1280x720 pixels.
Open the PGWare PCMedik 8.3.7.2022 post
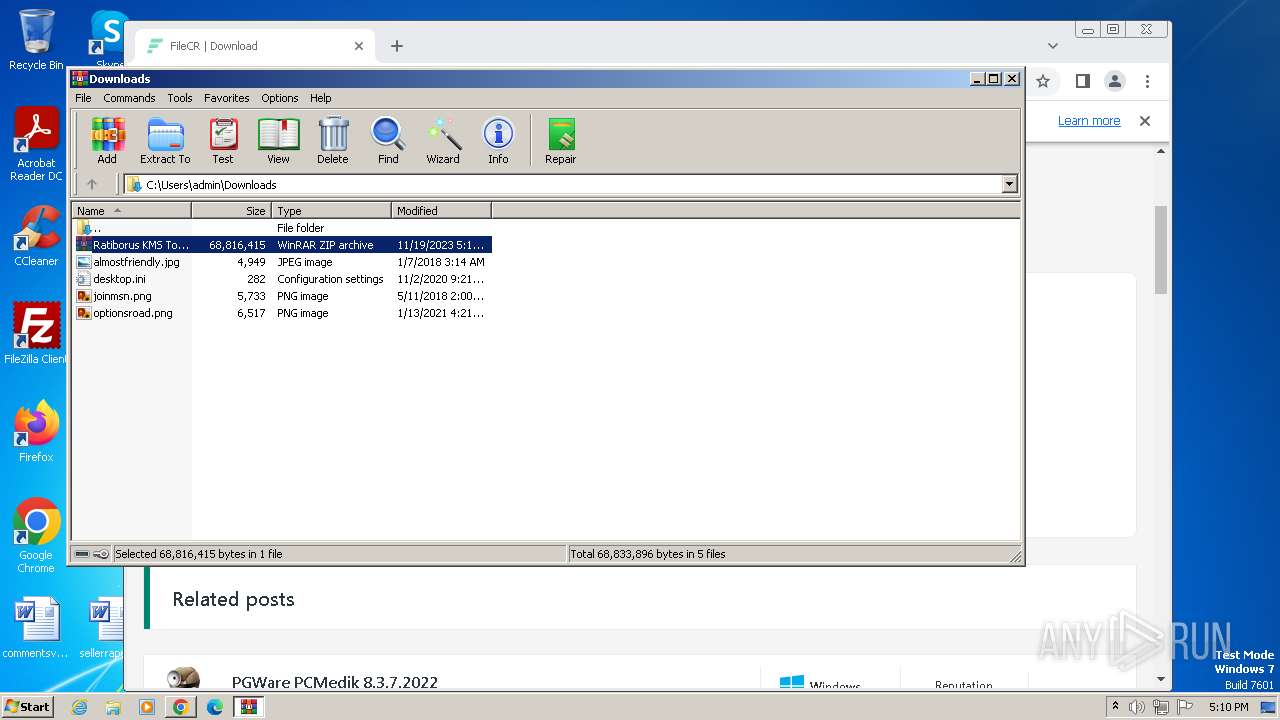(x=335, y=683)
